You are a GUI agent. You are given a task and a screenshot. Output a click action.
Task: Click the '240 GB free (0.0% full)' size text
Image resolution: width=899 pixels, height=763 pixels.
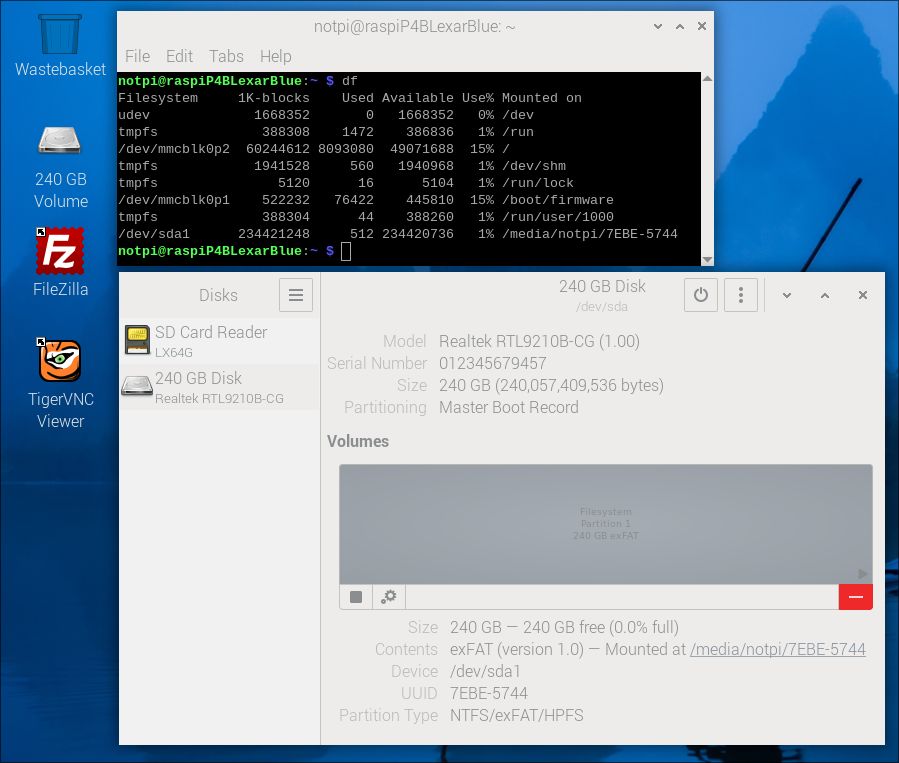[x=601, y=627]
